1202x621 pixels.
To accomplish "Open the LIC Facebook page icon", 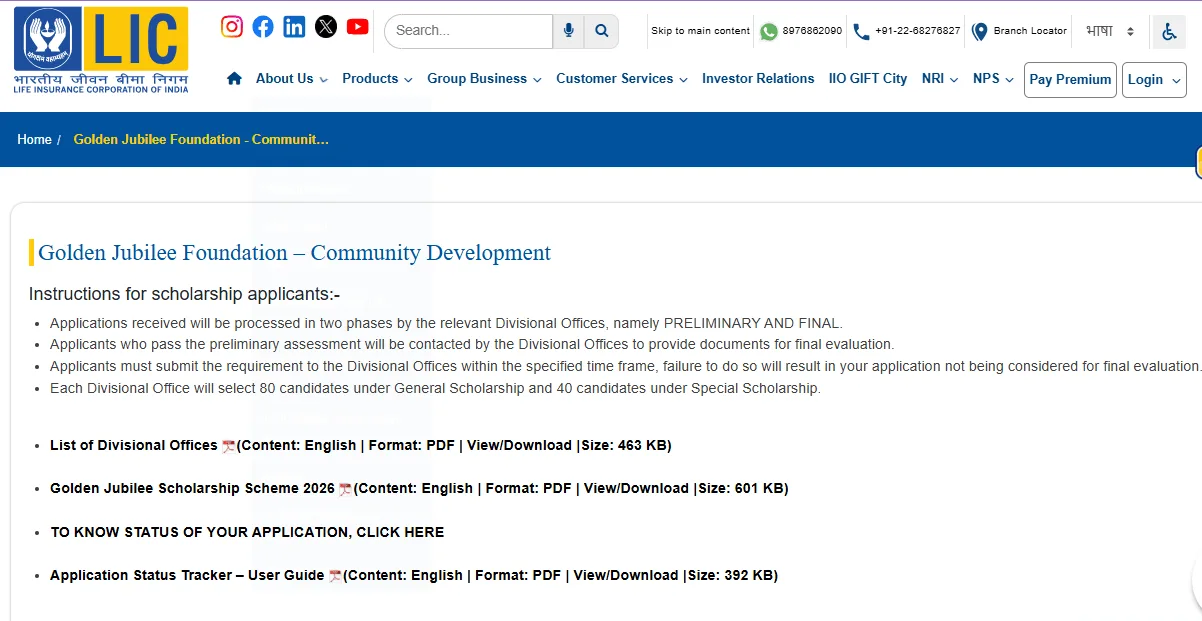I will (x=263, y=27).
